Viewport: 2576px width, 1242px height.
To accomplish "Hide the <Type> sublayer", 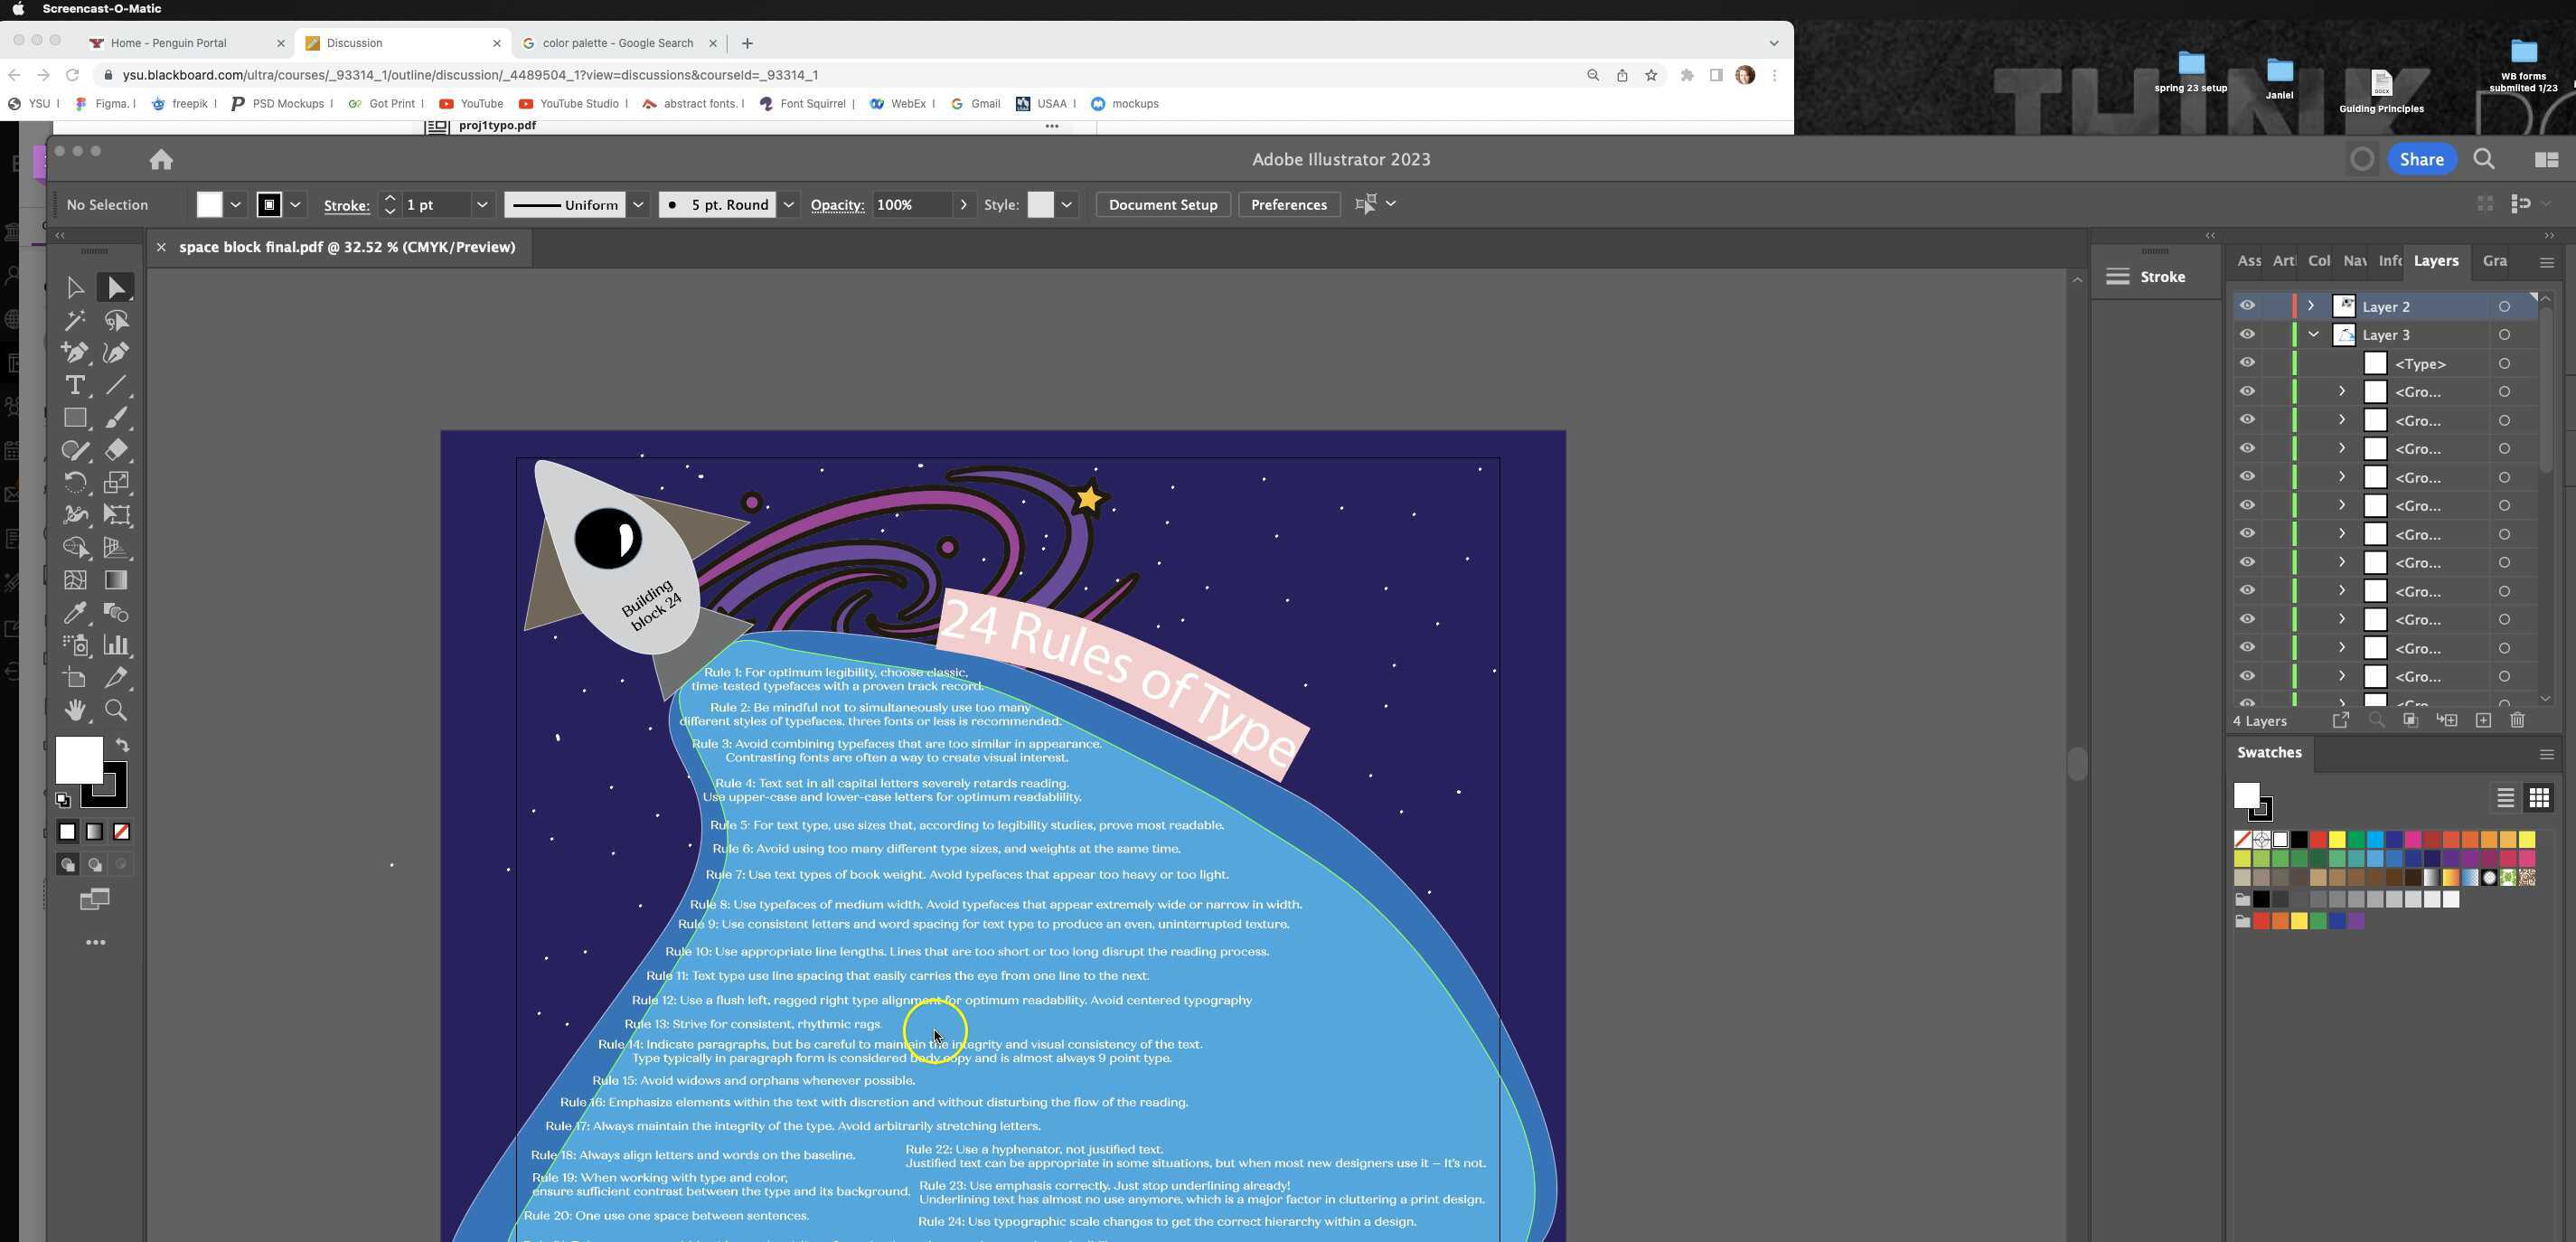I will point(2247,363).
